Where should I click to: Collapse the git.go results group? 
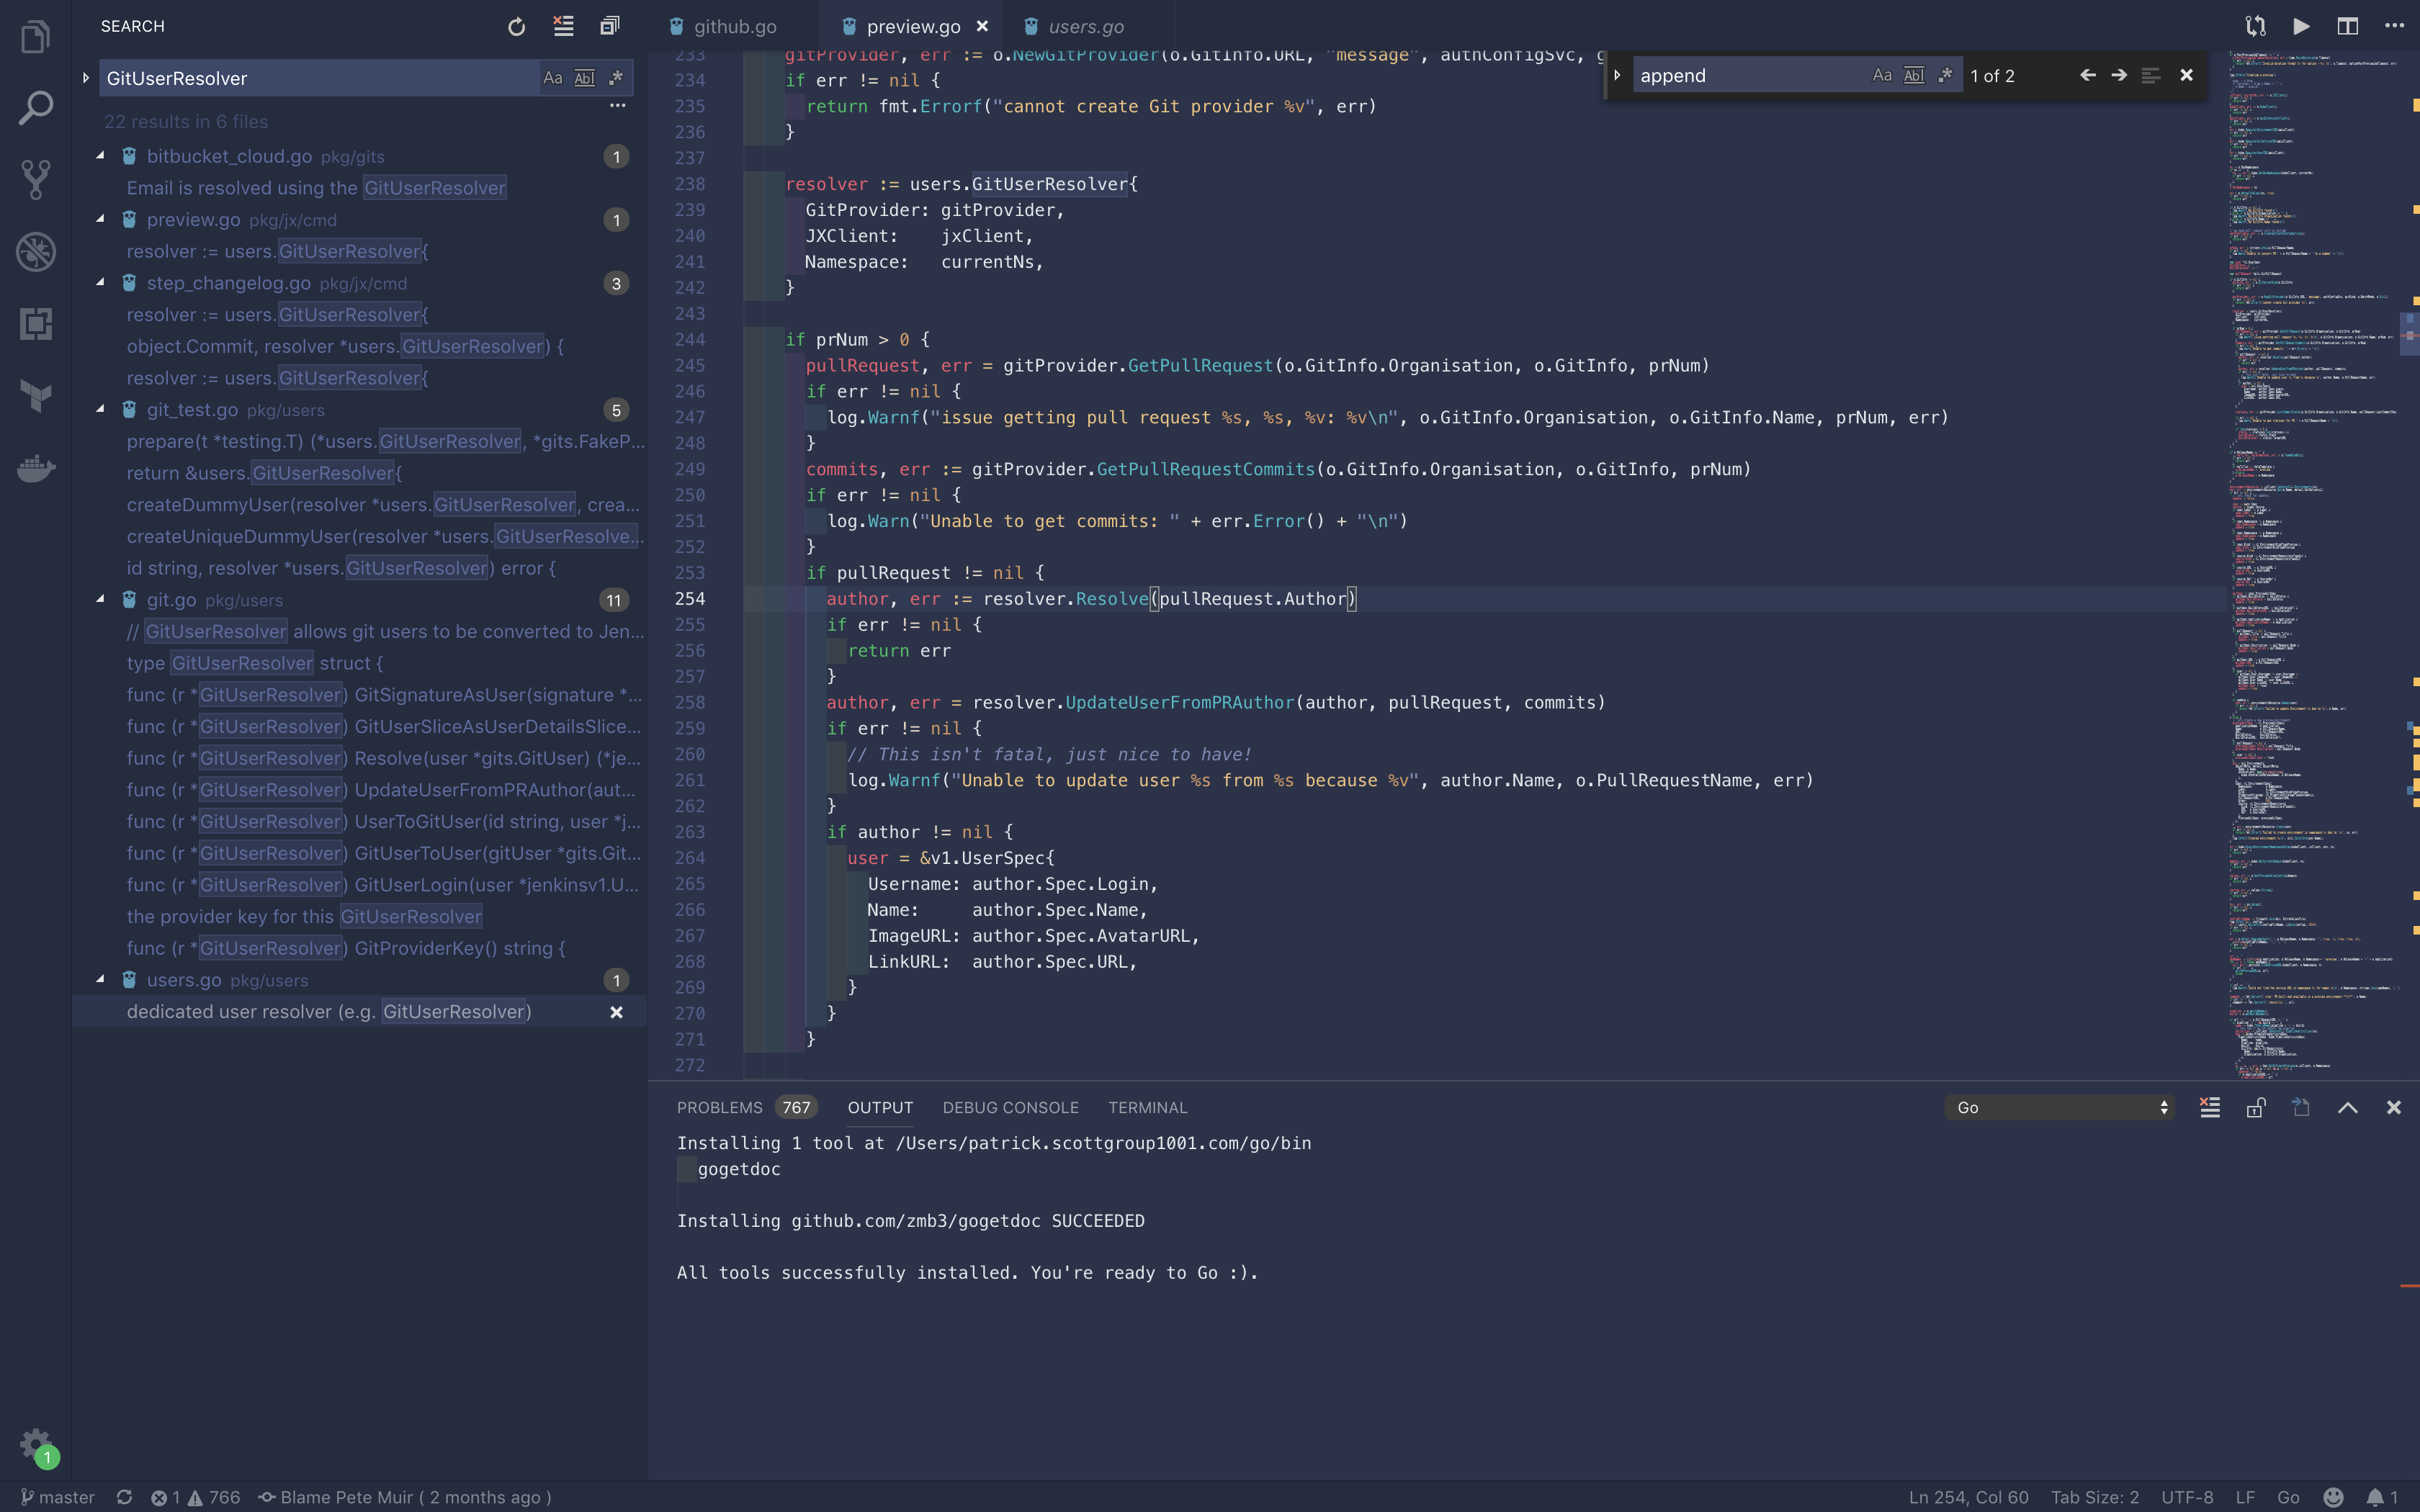coord(101,600)
